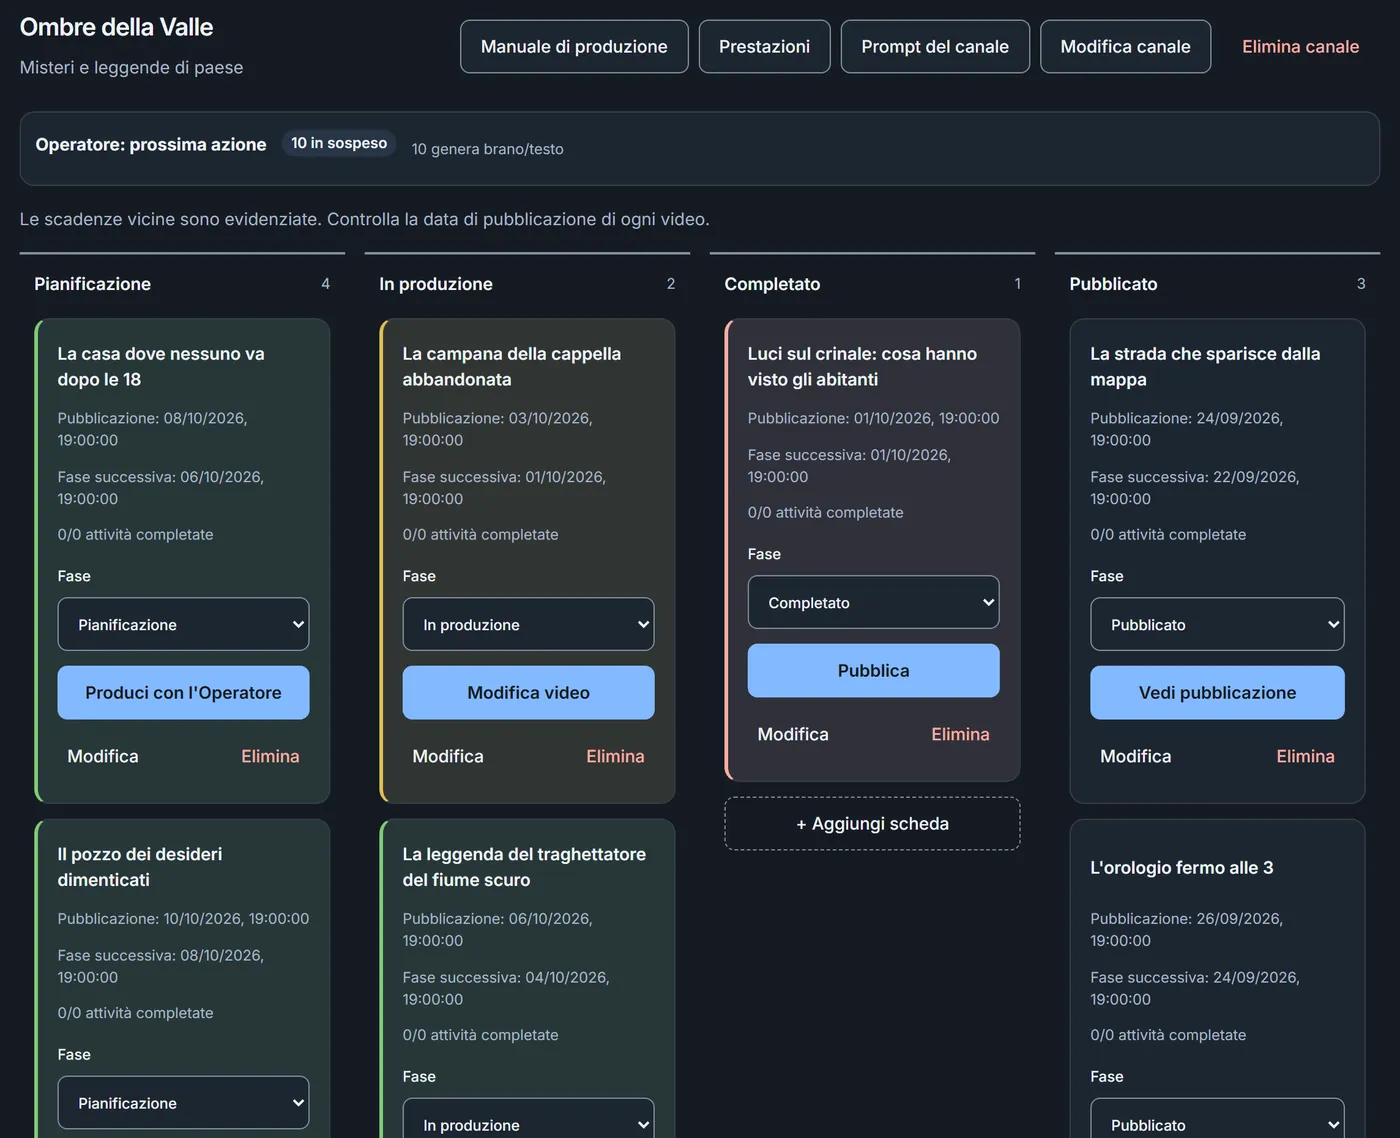Click Elimina on Luci sul crinale card
The image size is (1400, 1138).
pos(960,735)
